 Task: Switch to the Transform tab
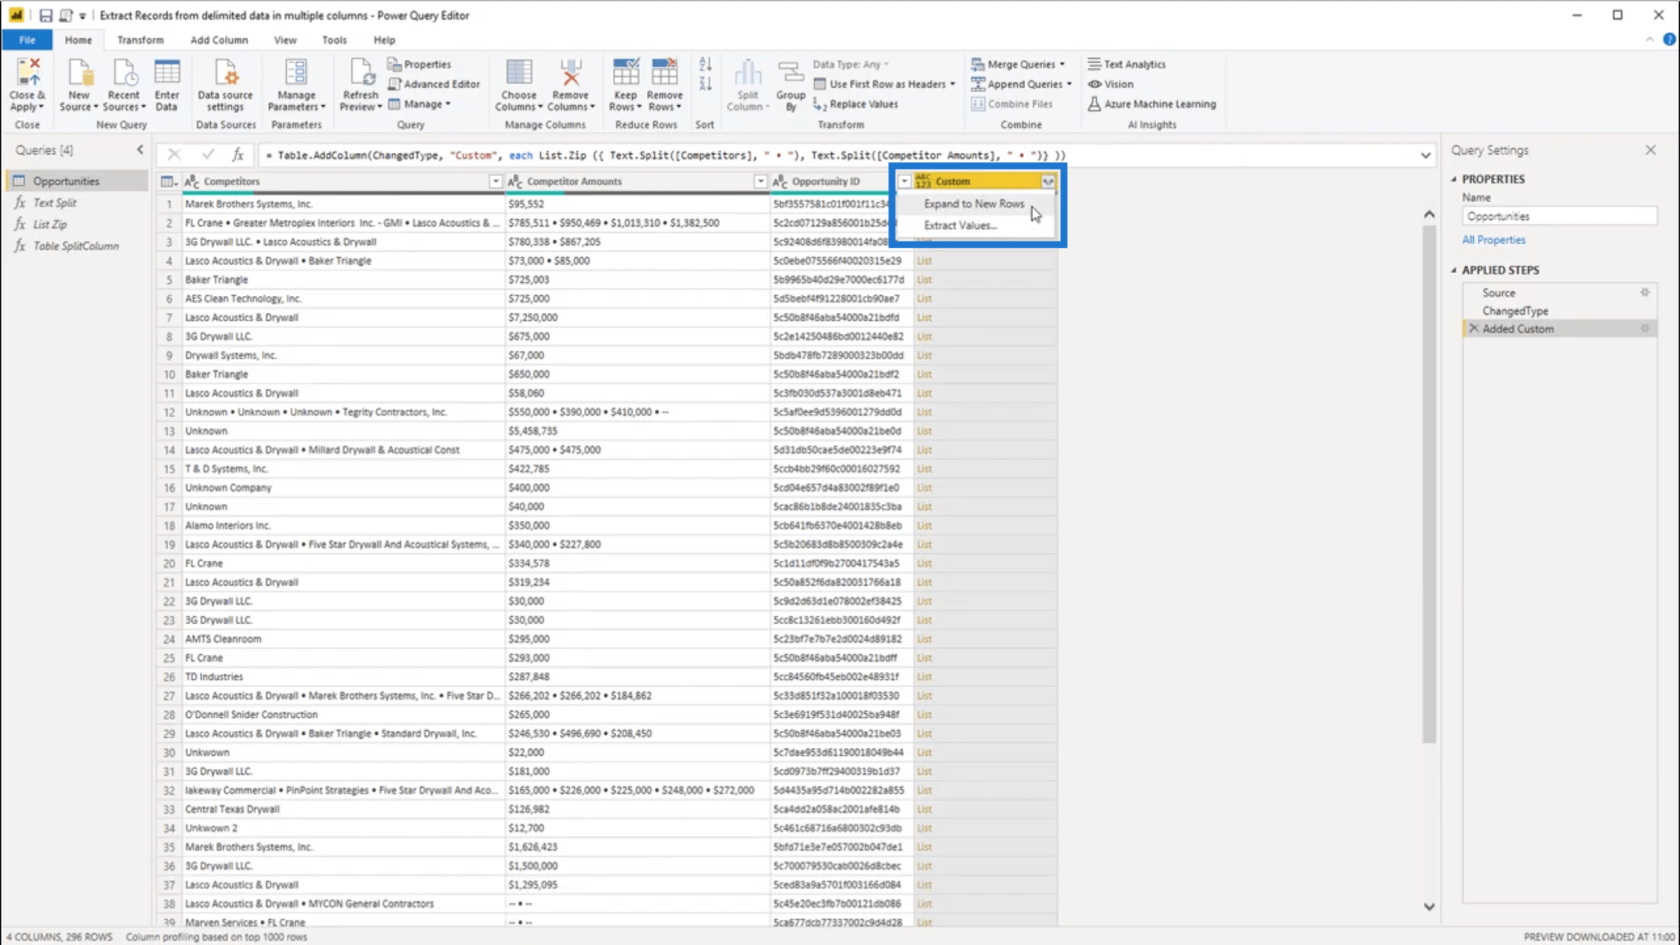point(140,40)
